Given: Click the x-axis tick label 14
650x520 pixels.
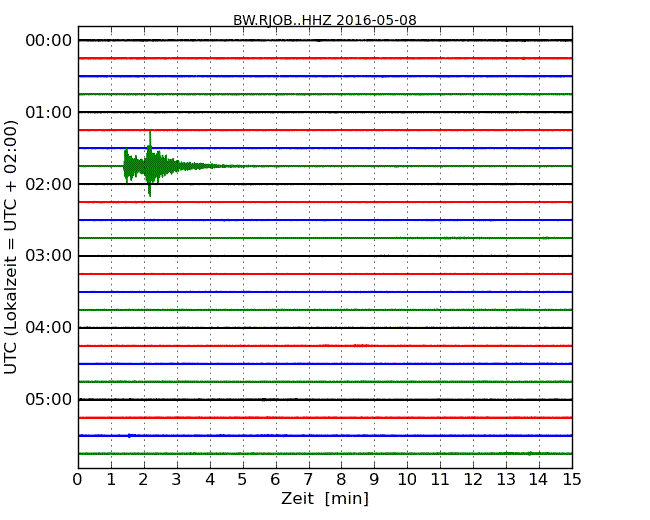Looking at the screenshot, I should (x=538, y=480).
